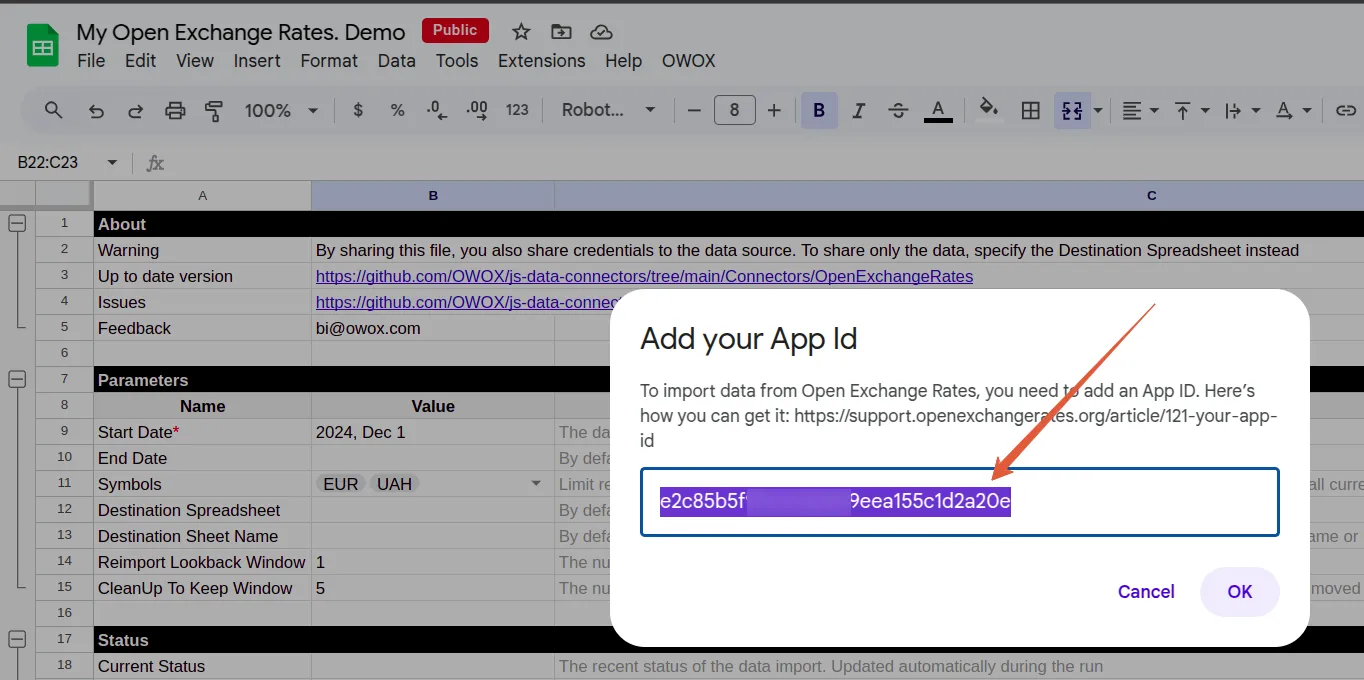Open text rotation dropdown

pyautogui.click(x=1293, y=110)
